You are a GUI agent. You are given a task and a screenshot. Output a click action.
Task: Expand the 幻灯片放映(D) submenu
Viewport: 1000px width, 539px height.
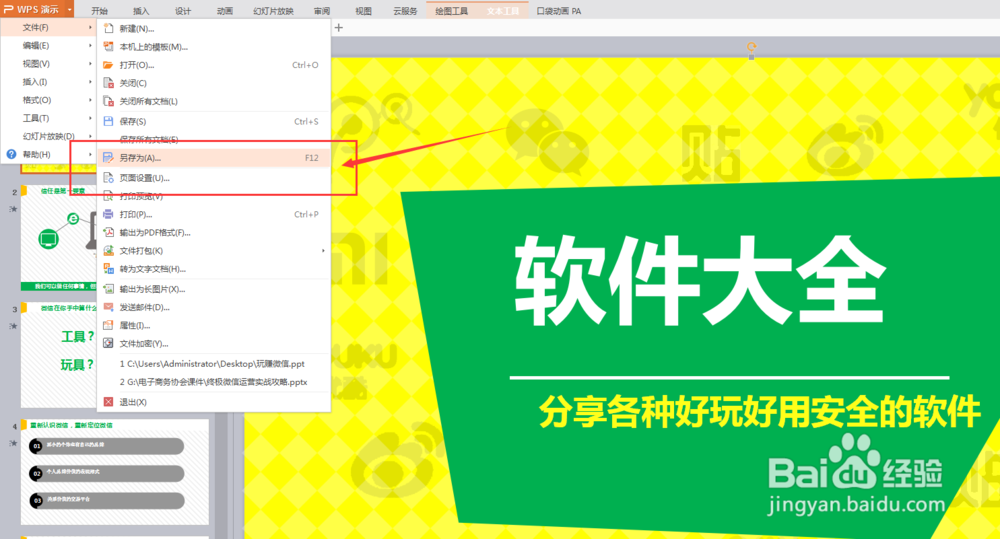[90, 136]
